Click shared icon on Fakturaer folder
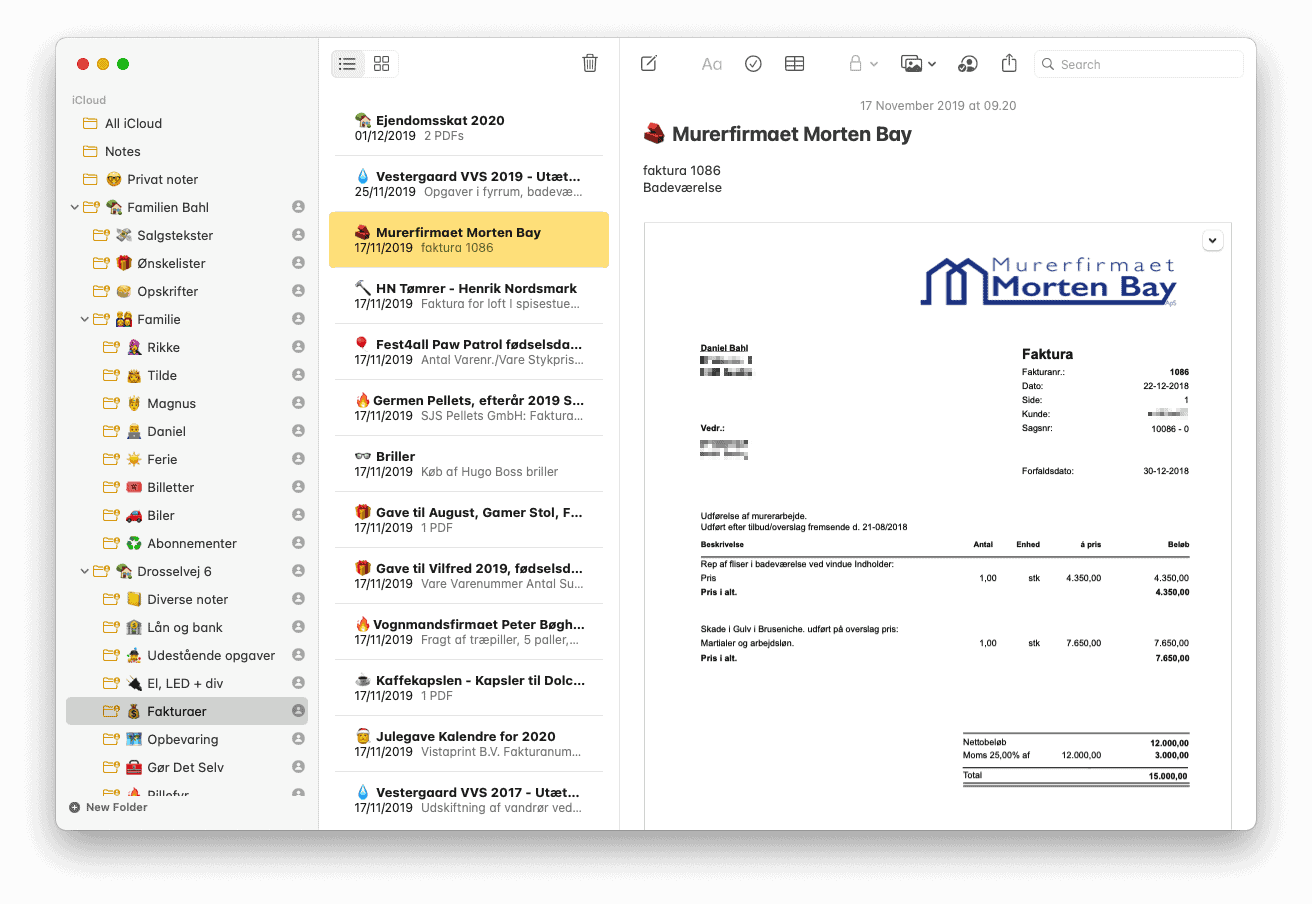The width and height of the screenshot is (1312, 904). tap(298, 711)
